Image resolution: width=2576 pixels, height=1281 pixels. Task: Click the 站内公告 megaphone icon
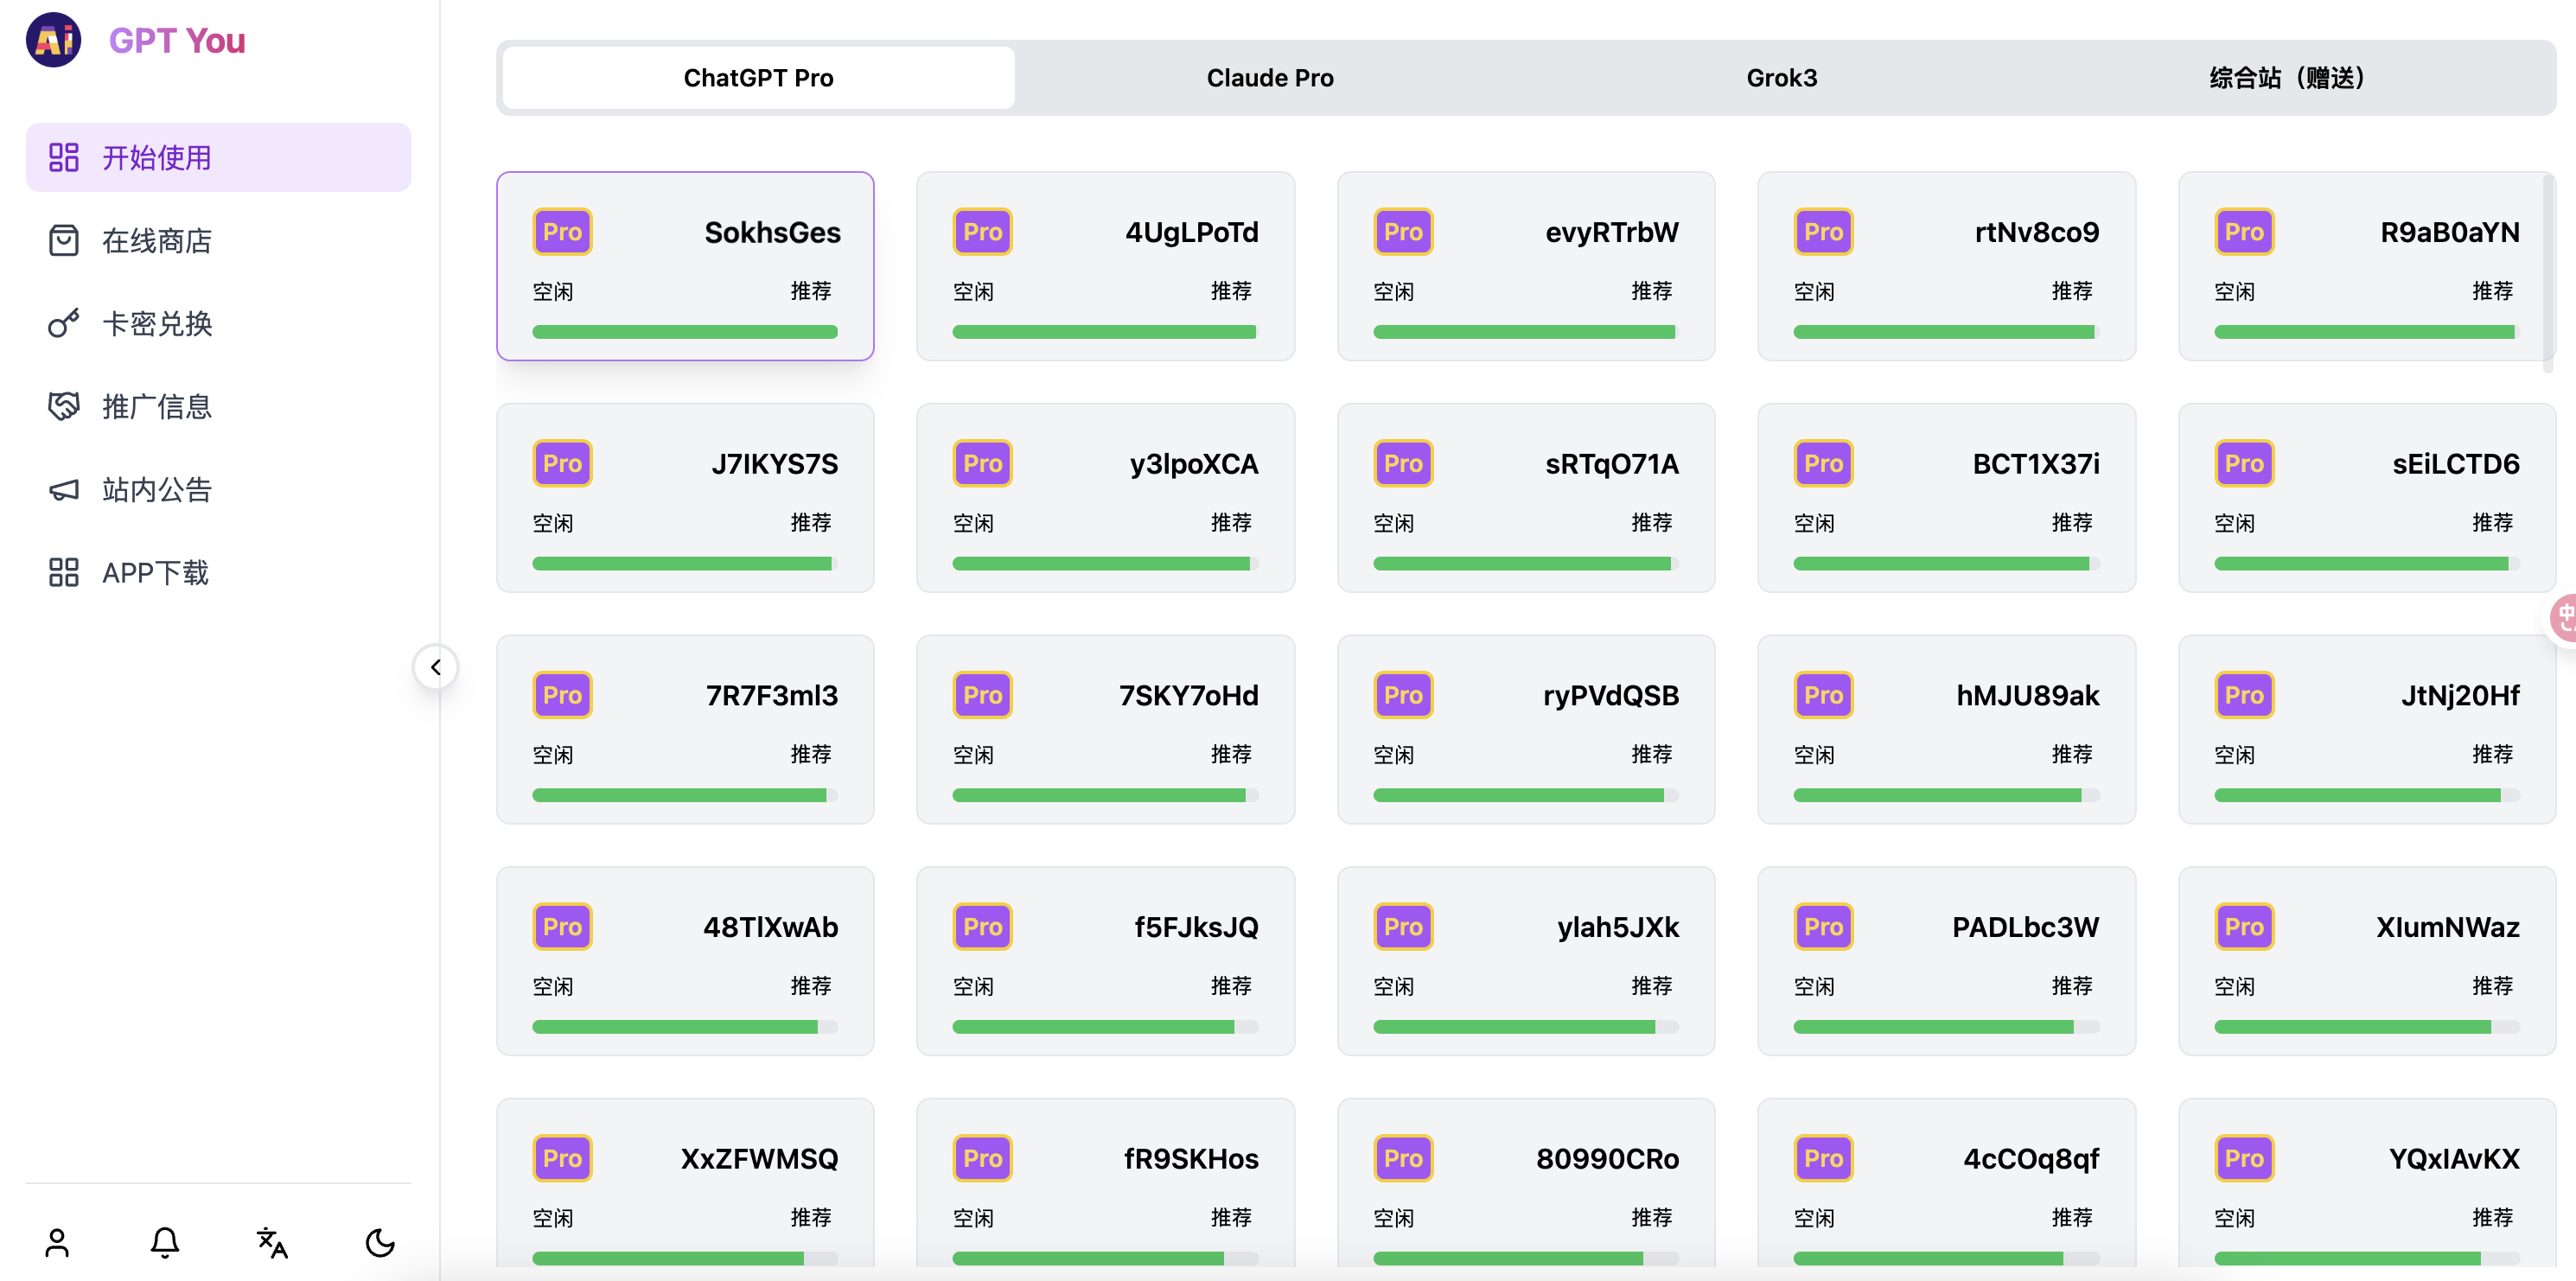(64, 489)
